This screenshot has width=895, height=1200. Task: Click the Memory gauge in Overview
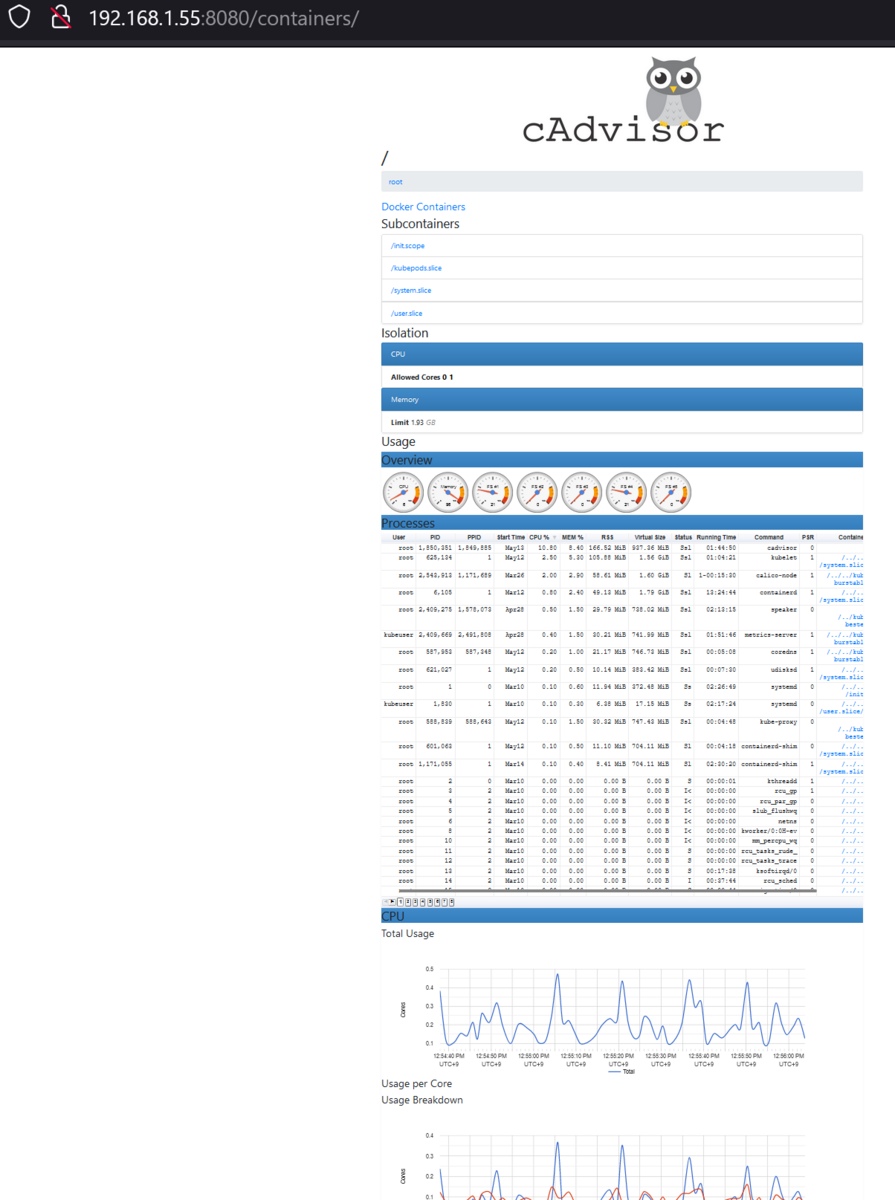(448, 493)
